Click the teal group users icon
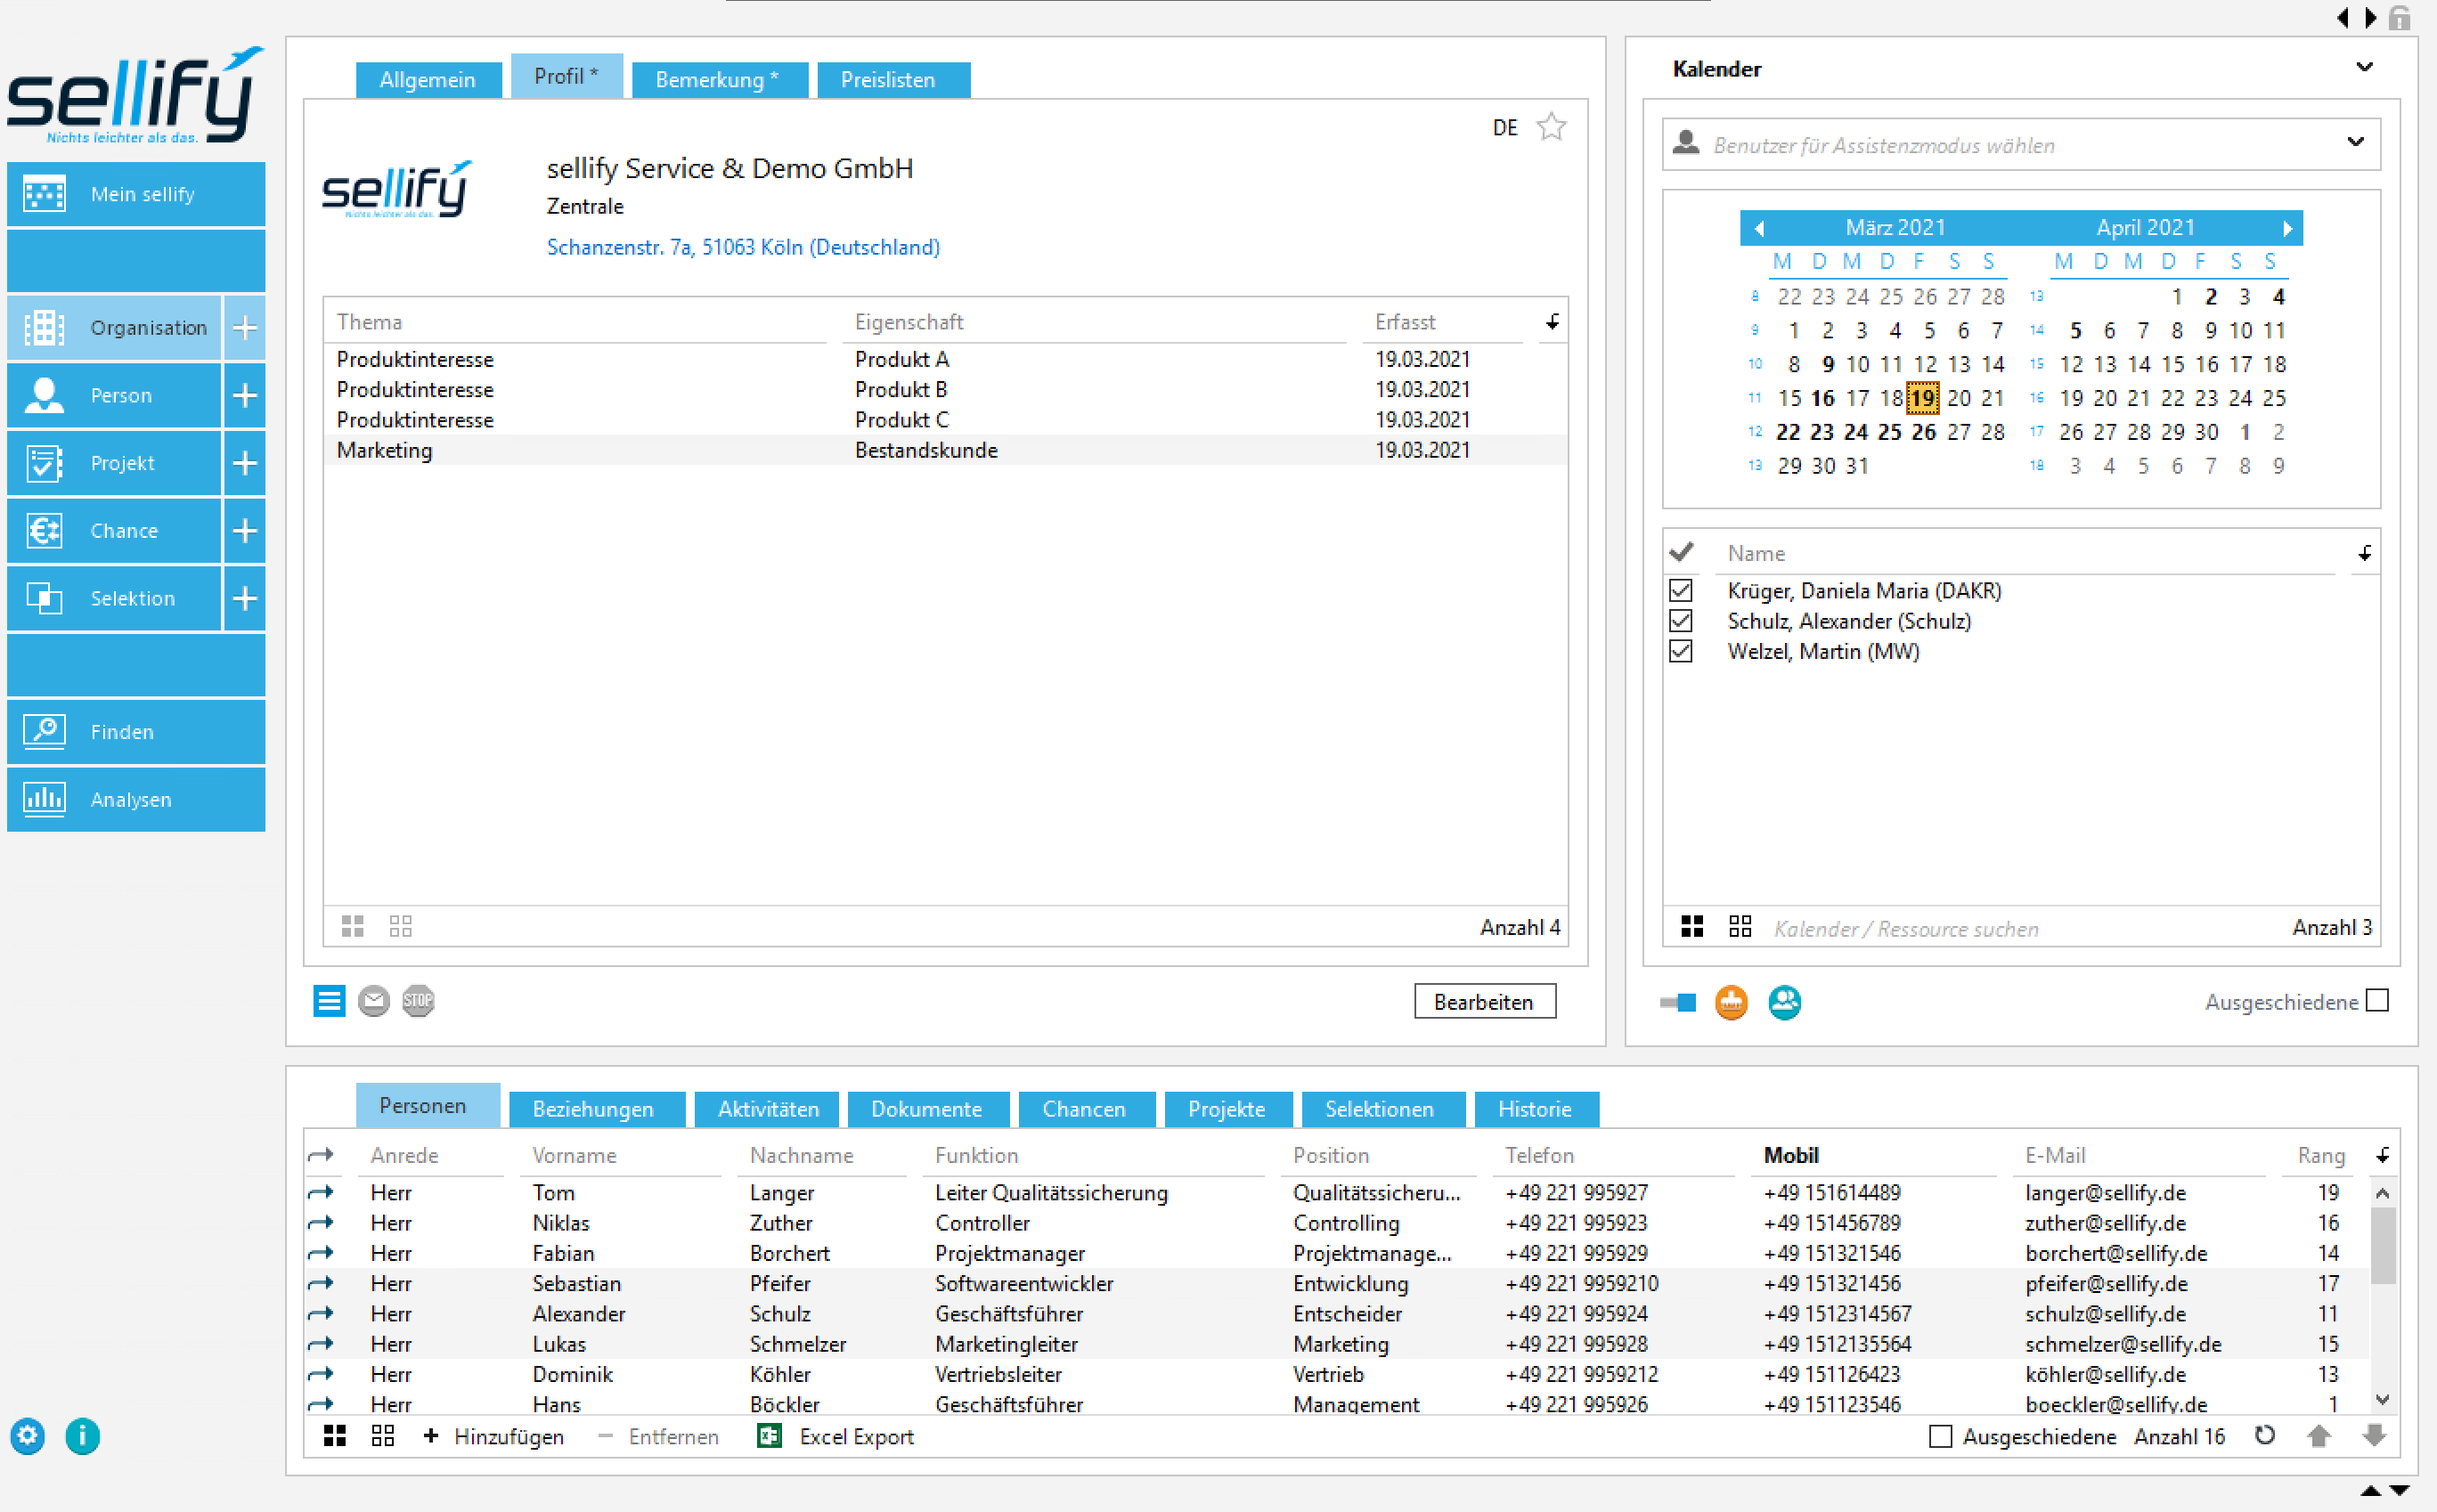The image size is (2437, 1512). pos(1784,1002)
